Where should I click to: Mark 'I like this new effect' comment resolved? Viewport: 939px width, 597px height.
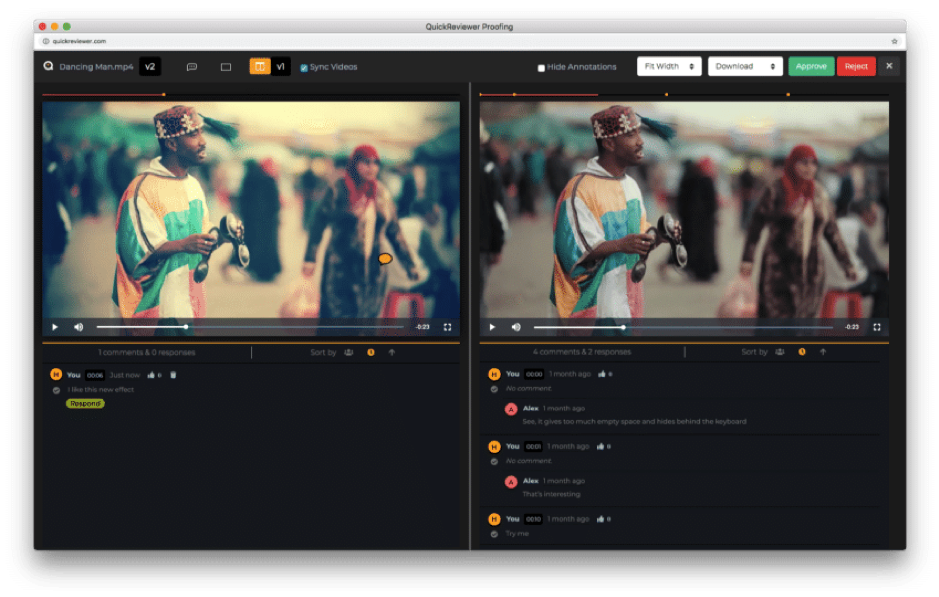57,390
